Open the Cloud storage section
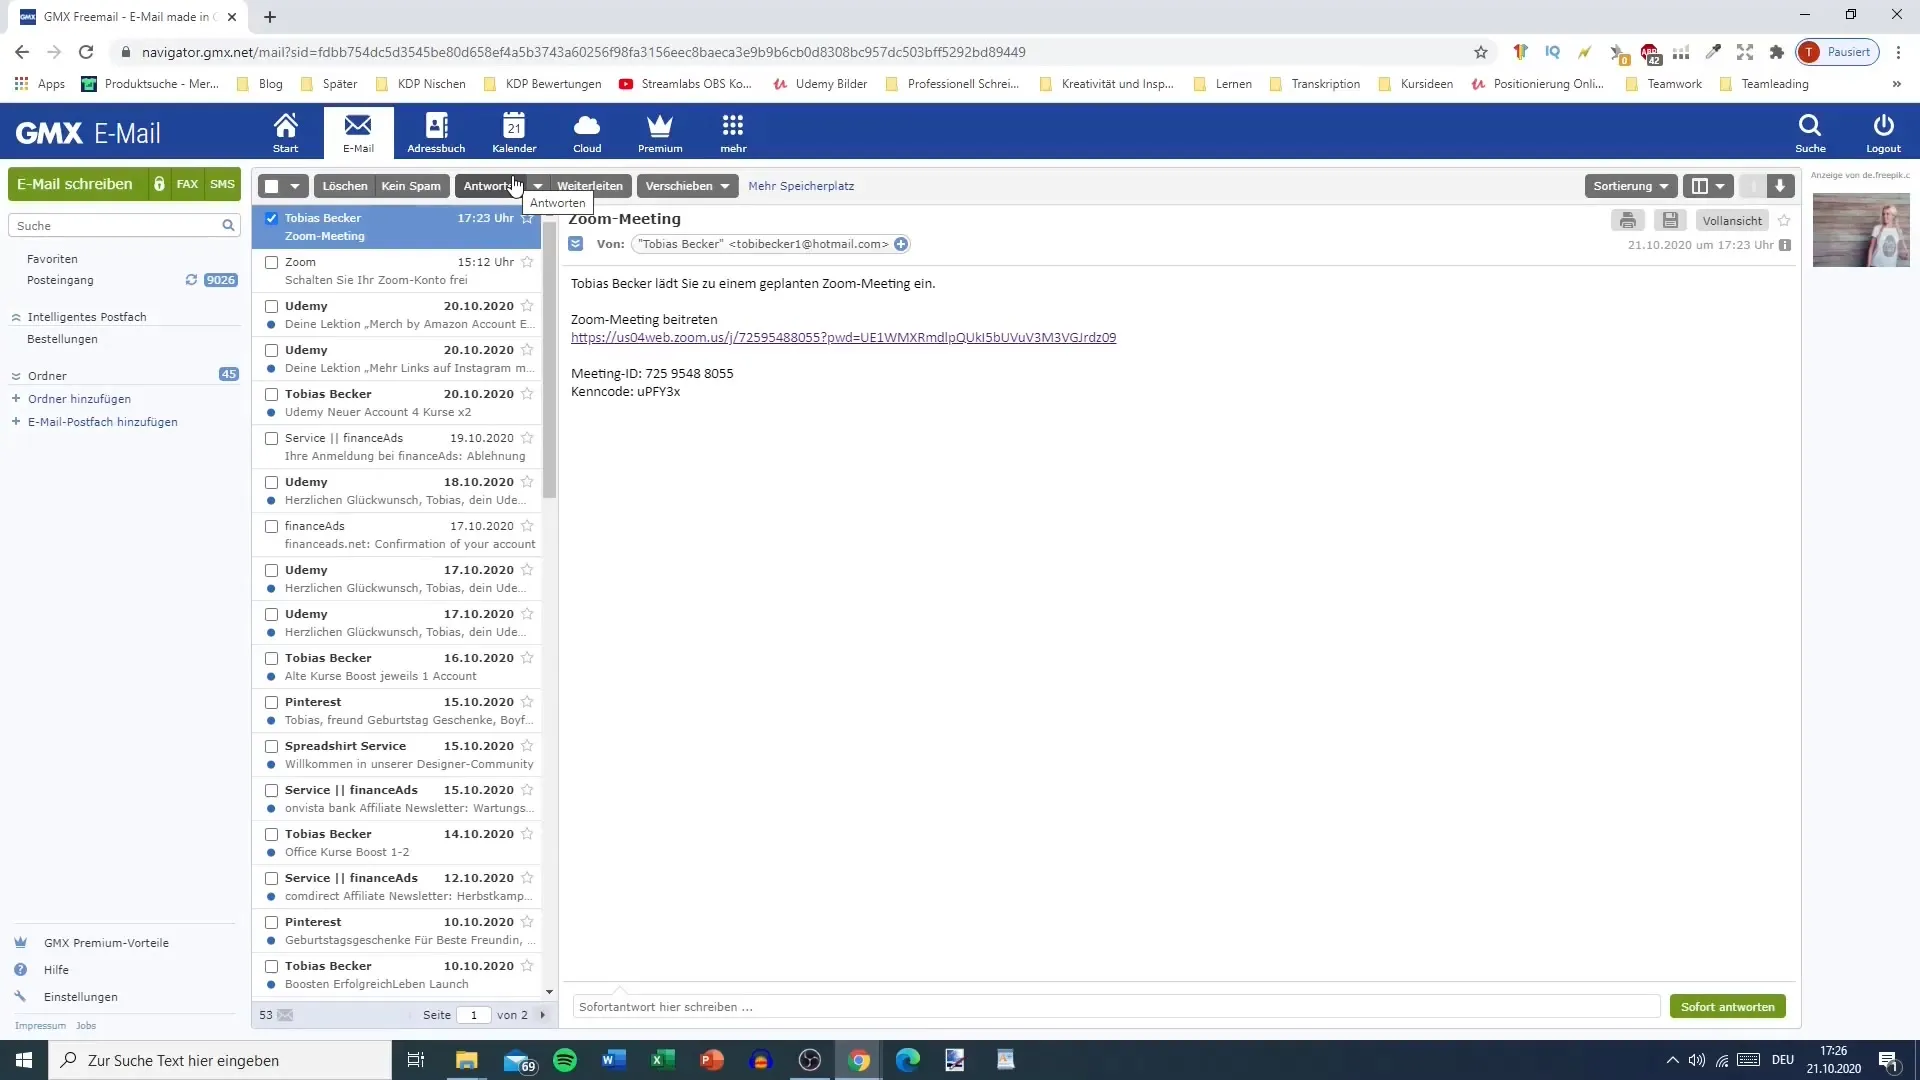 tap(585, 132)
